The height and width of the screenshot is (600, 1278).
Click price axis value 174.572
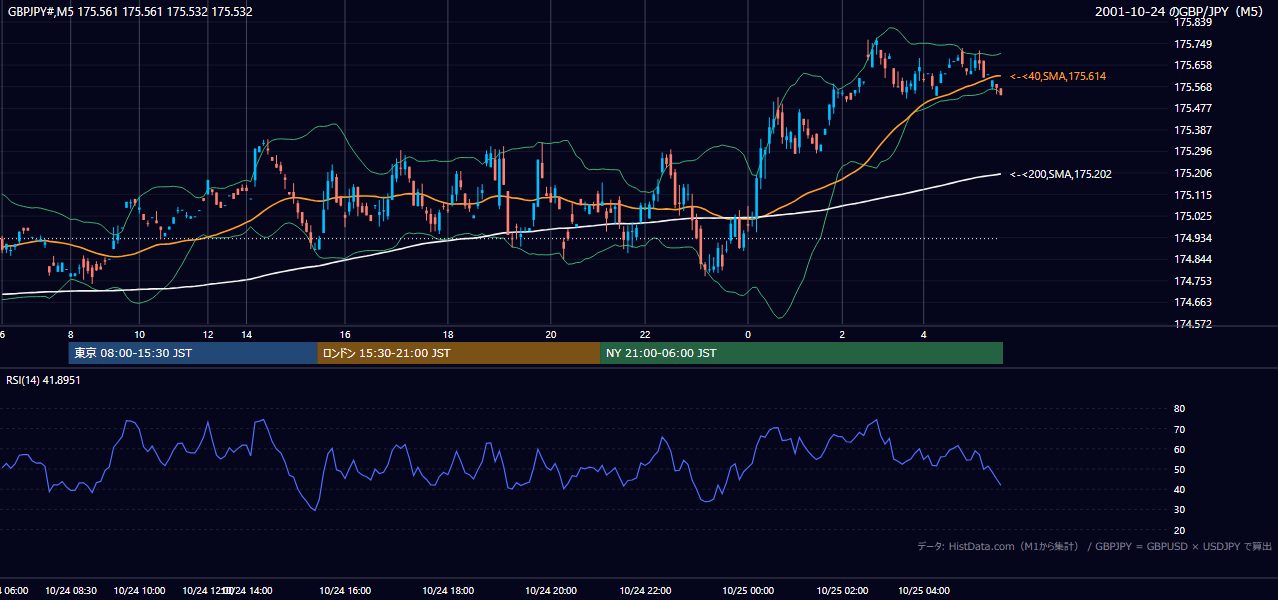[1193, 324]
